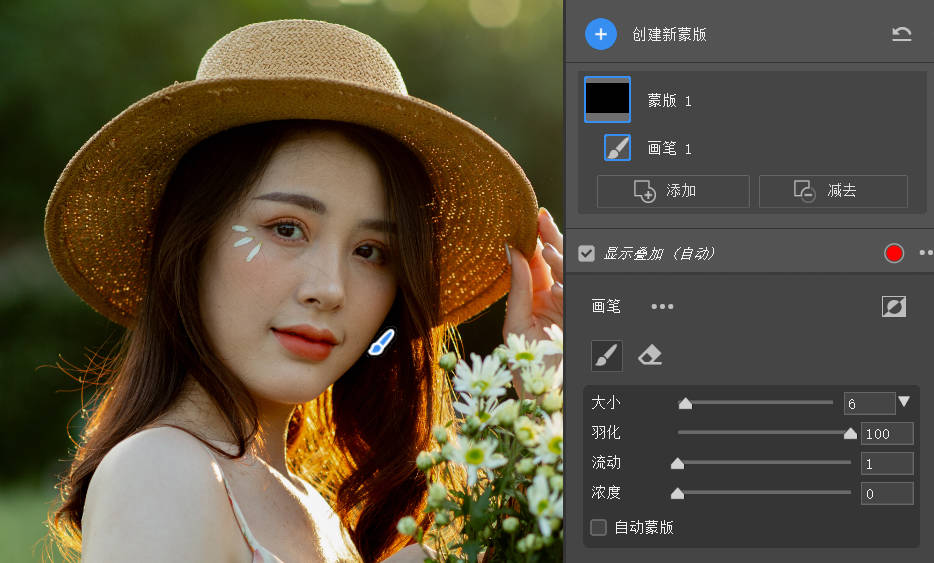Open overlay options three-dot menu beside red swatch
This screenshot has width=934, height=563.
[x=925, y=254]
